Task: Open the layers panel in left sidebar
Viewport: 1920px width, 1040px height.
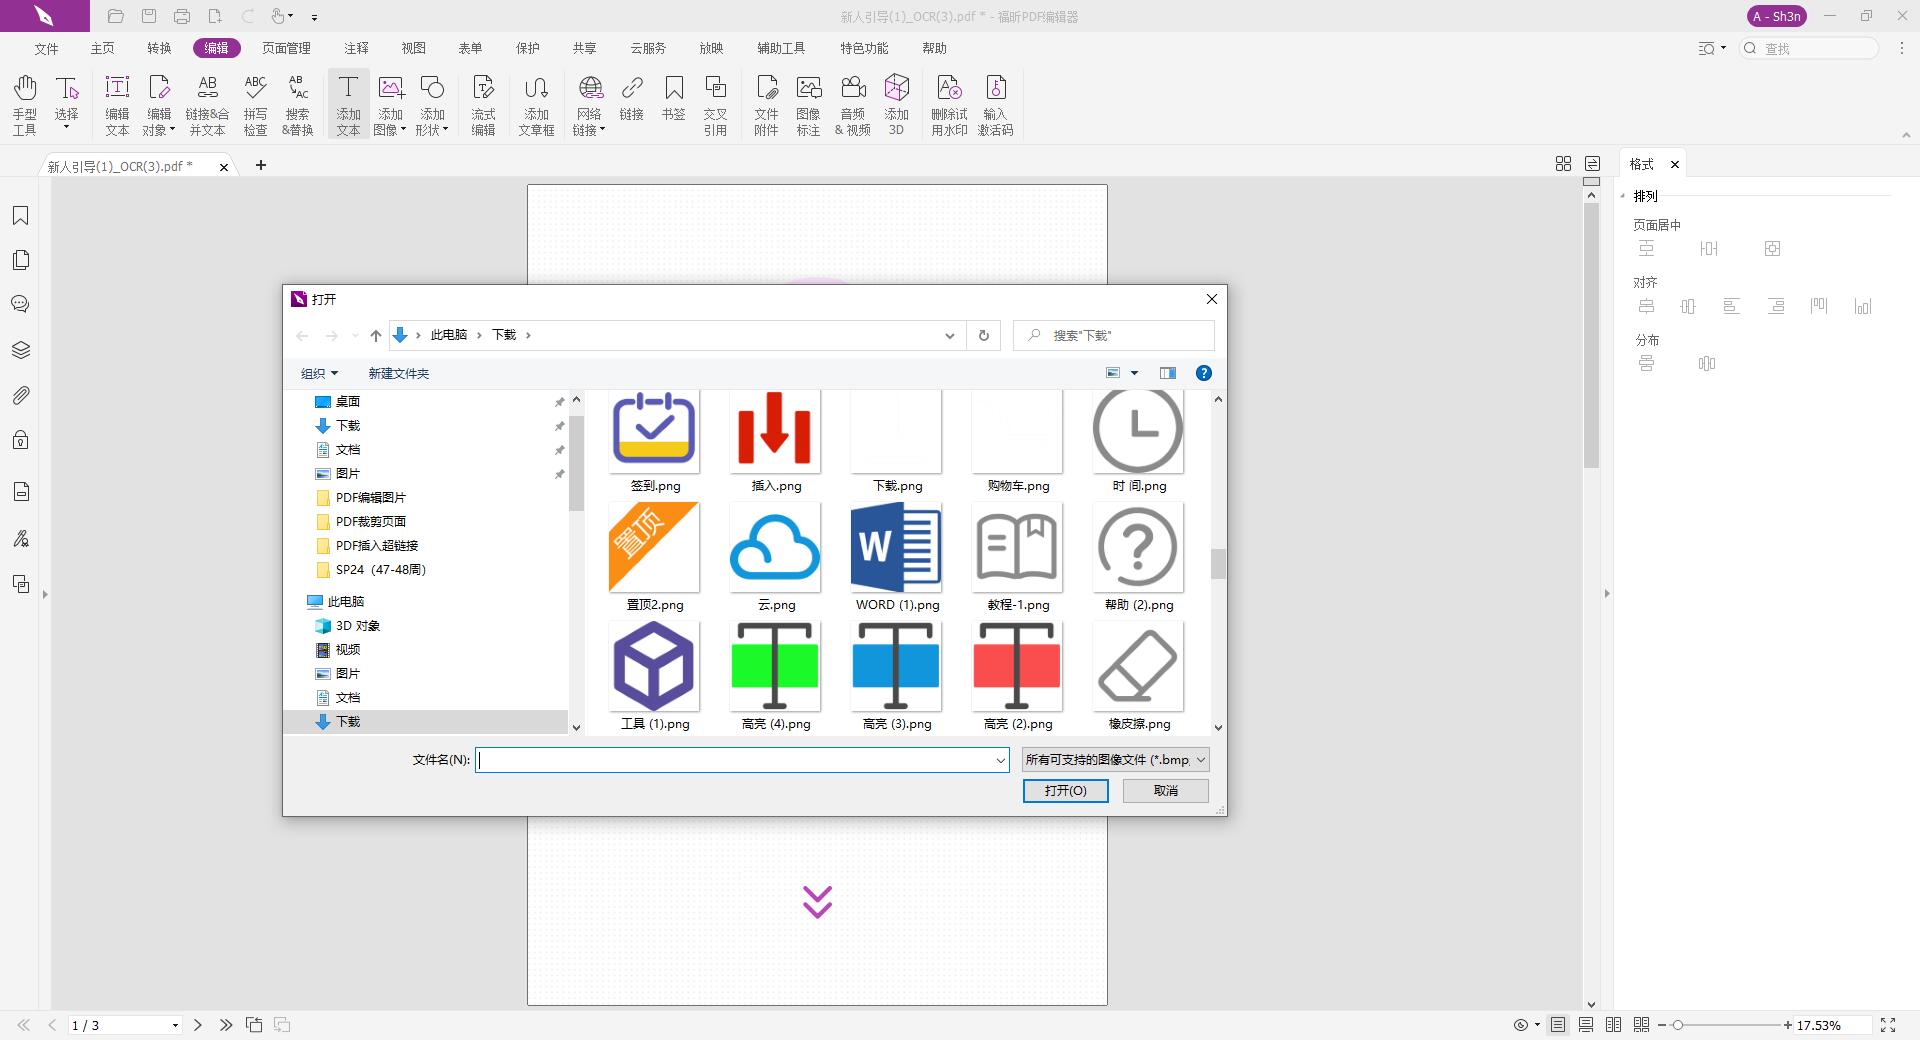Action: (x=21, y=350)
